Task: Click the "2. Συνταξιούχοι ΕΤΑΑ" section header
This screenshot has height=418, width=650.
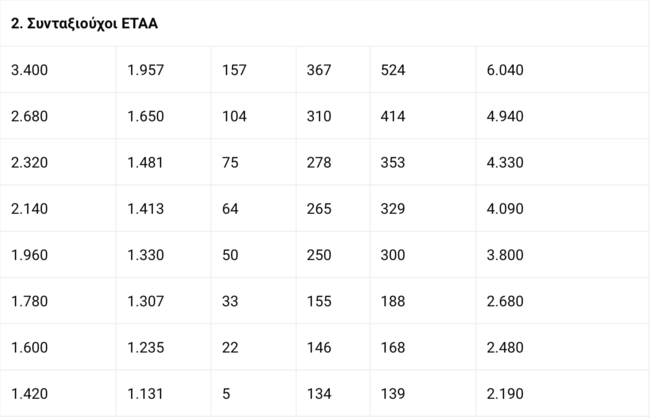Action: tap(84, 23)
